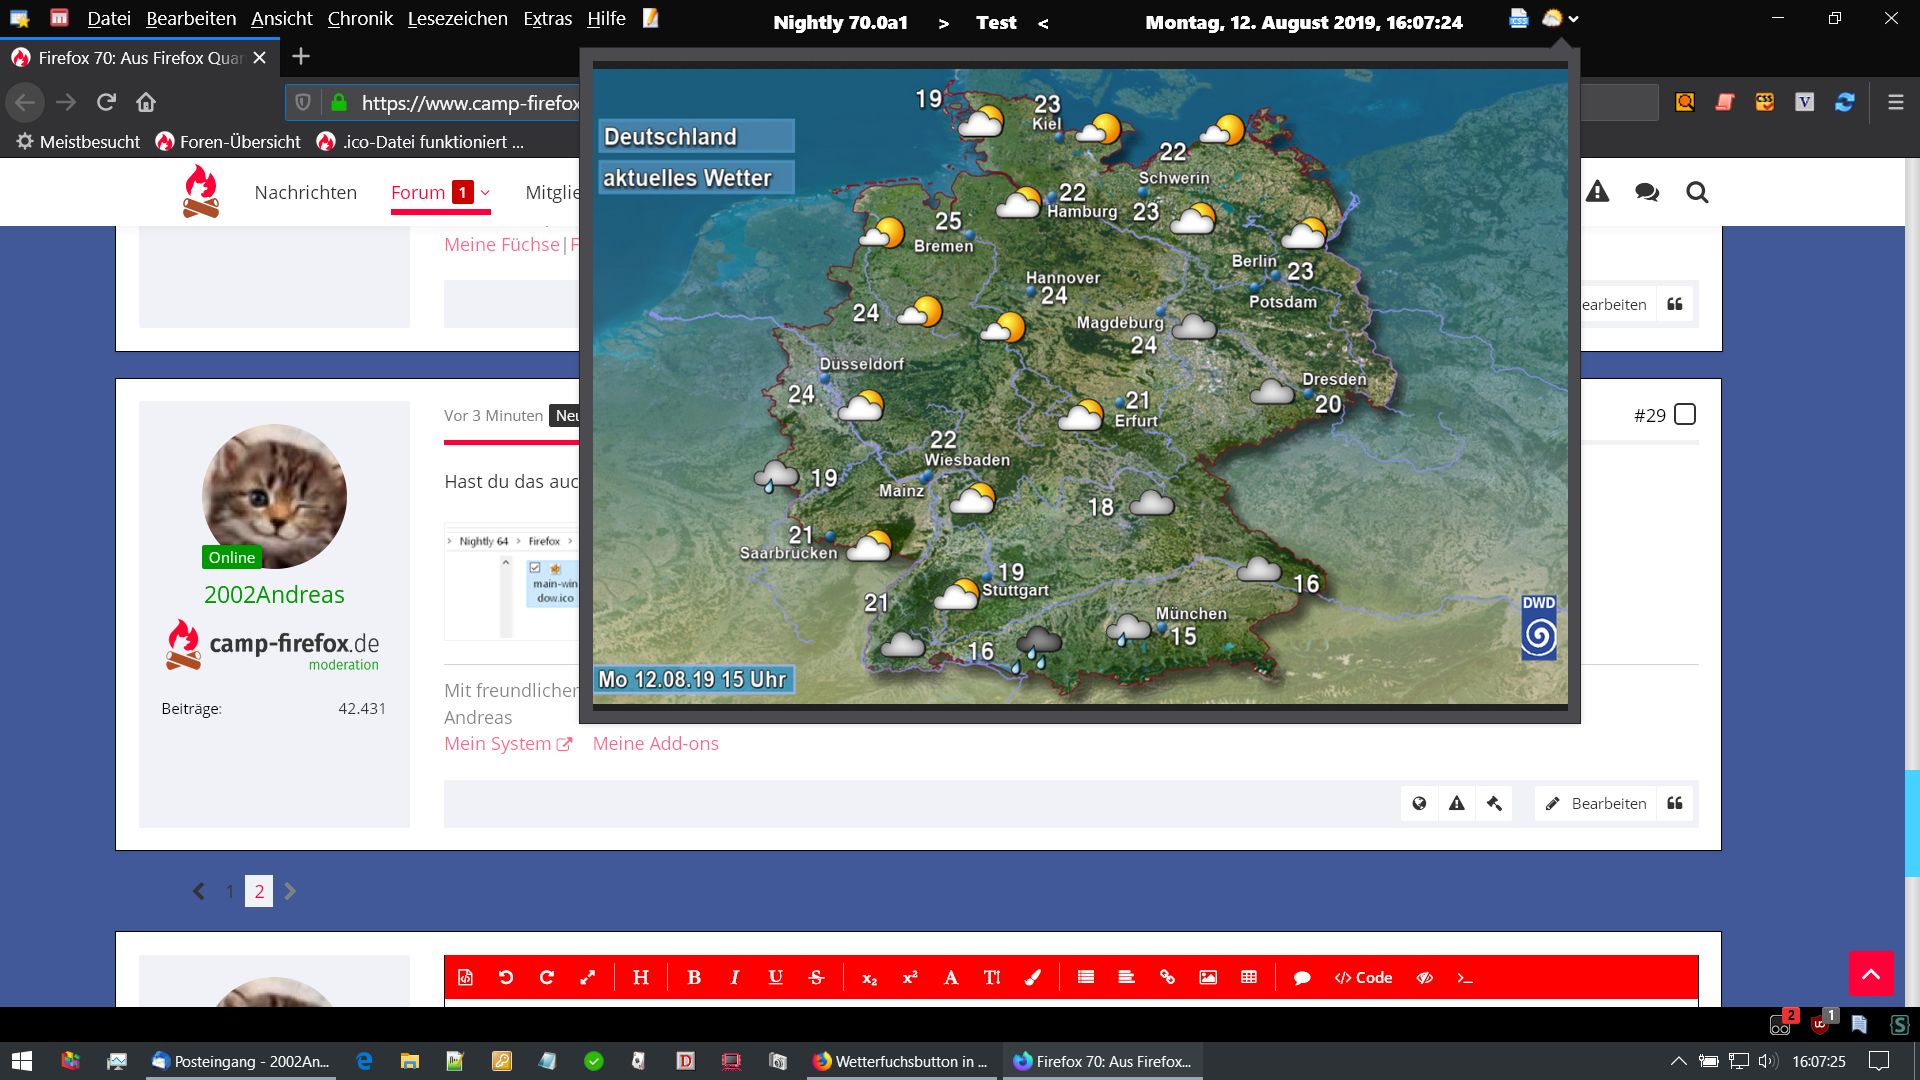Click the strikethrough formatting icon
The image size is (1920, 1080).
816,977
